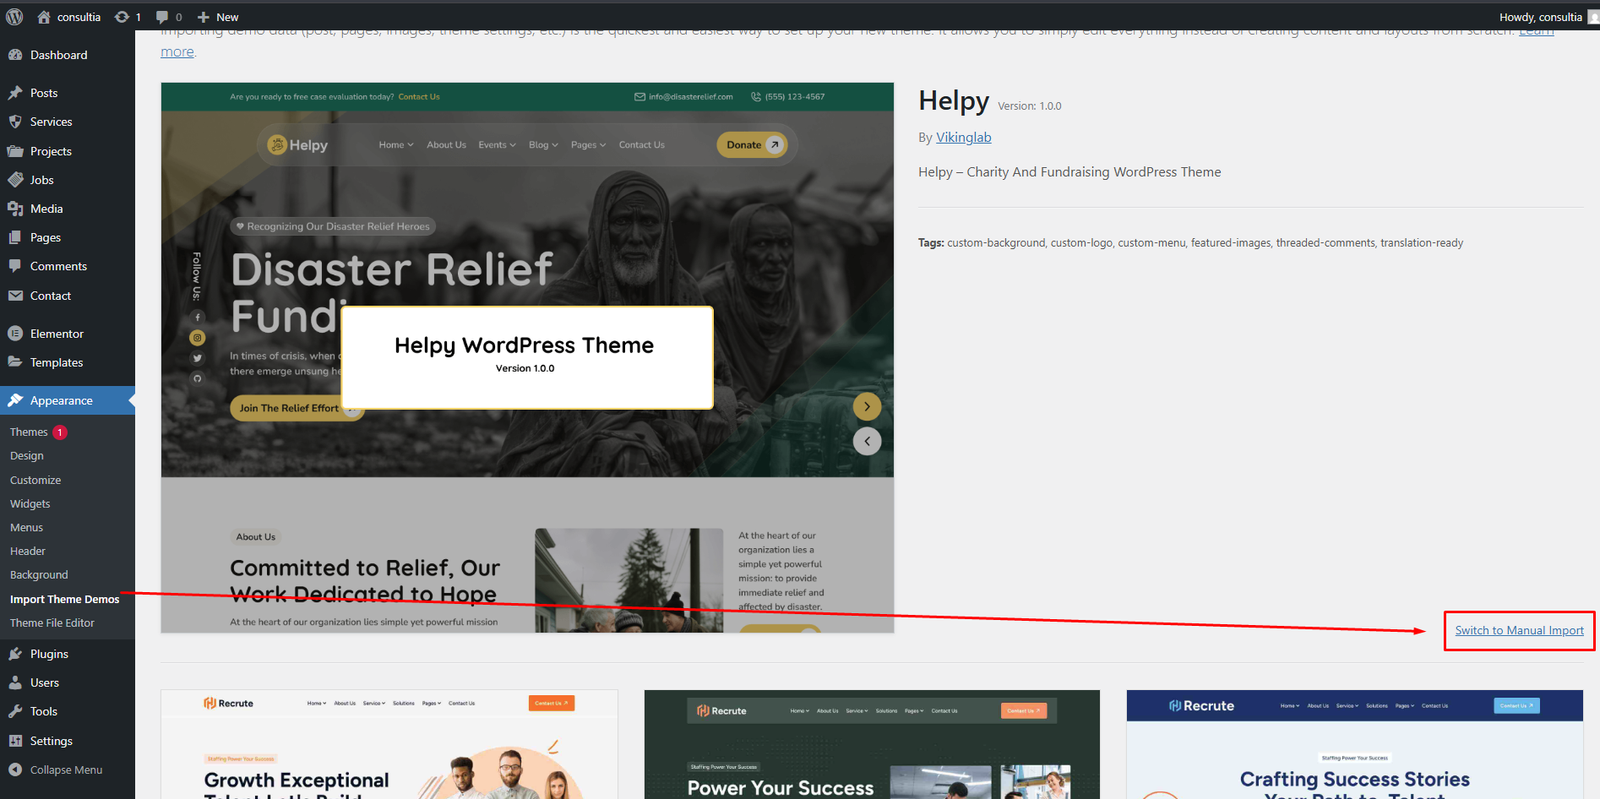The width and height of the screenshot is (1600, 799).
Task: Click Switch to Manual Import link
Action: (x=1519, y=631)
